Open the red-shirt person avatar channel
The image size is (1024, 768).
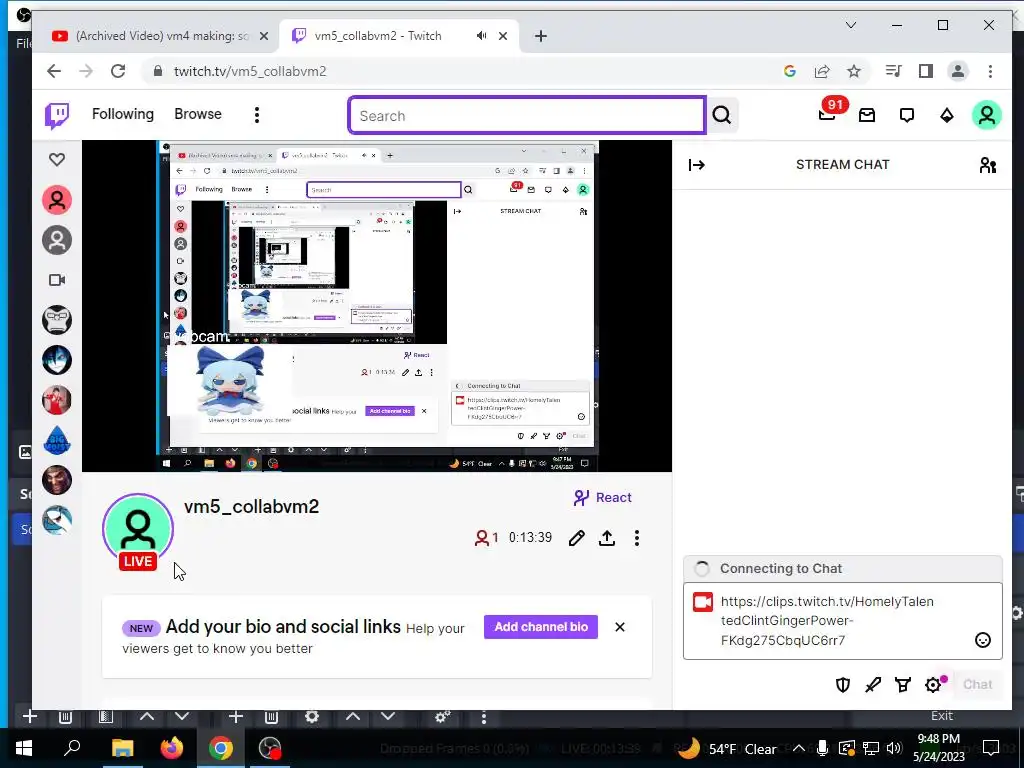point(57,400)
